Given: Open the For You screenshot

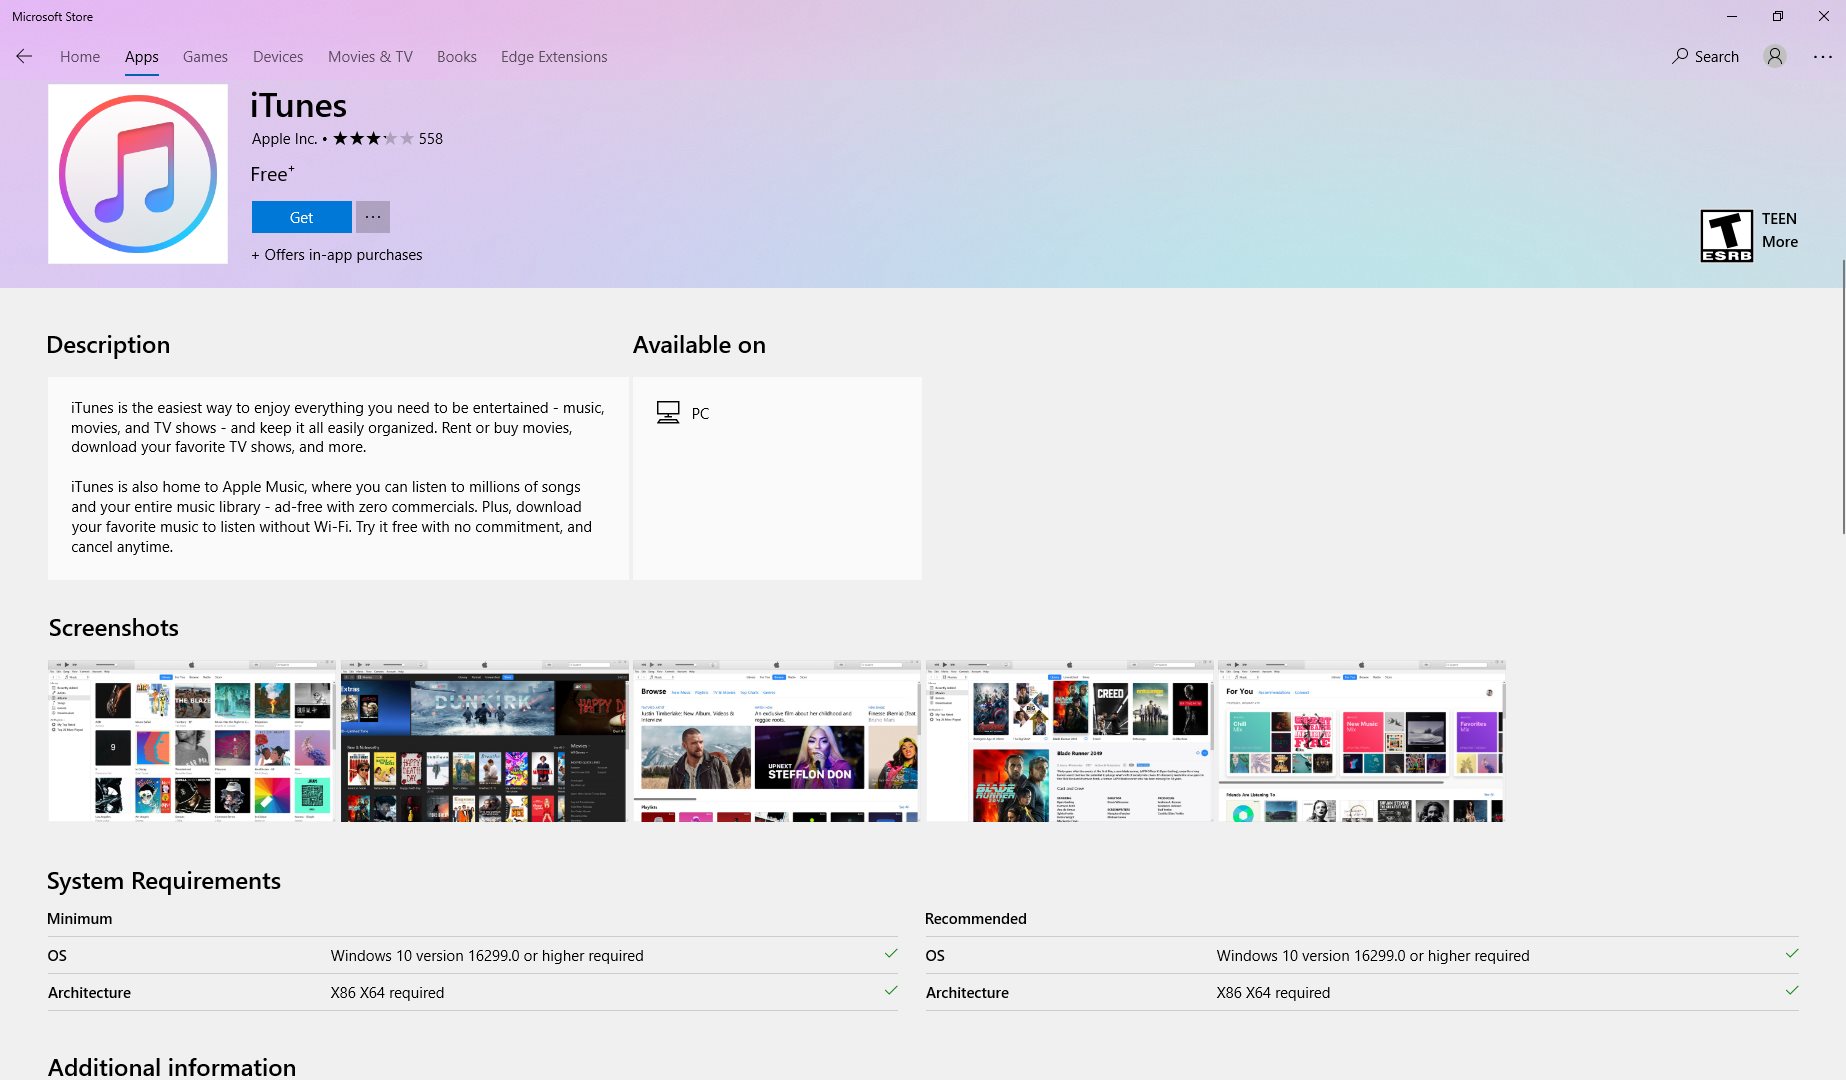Looking at the screenshot, I should (1362, 741).
